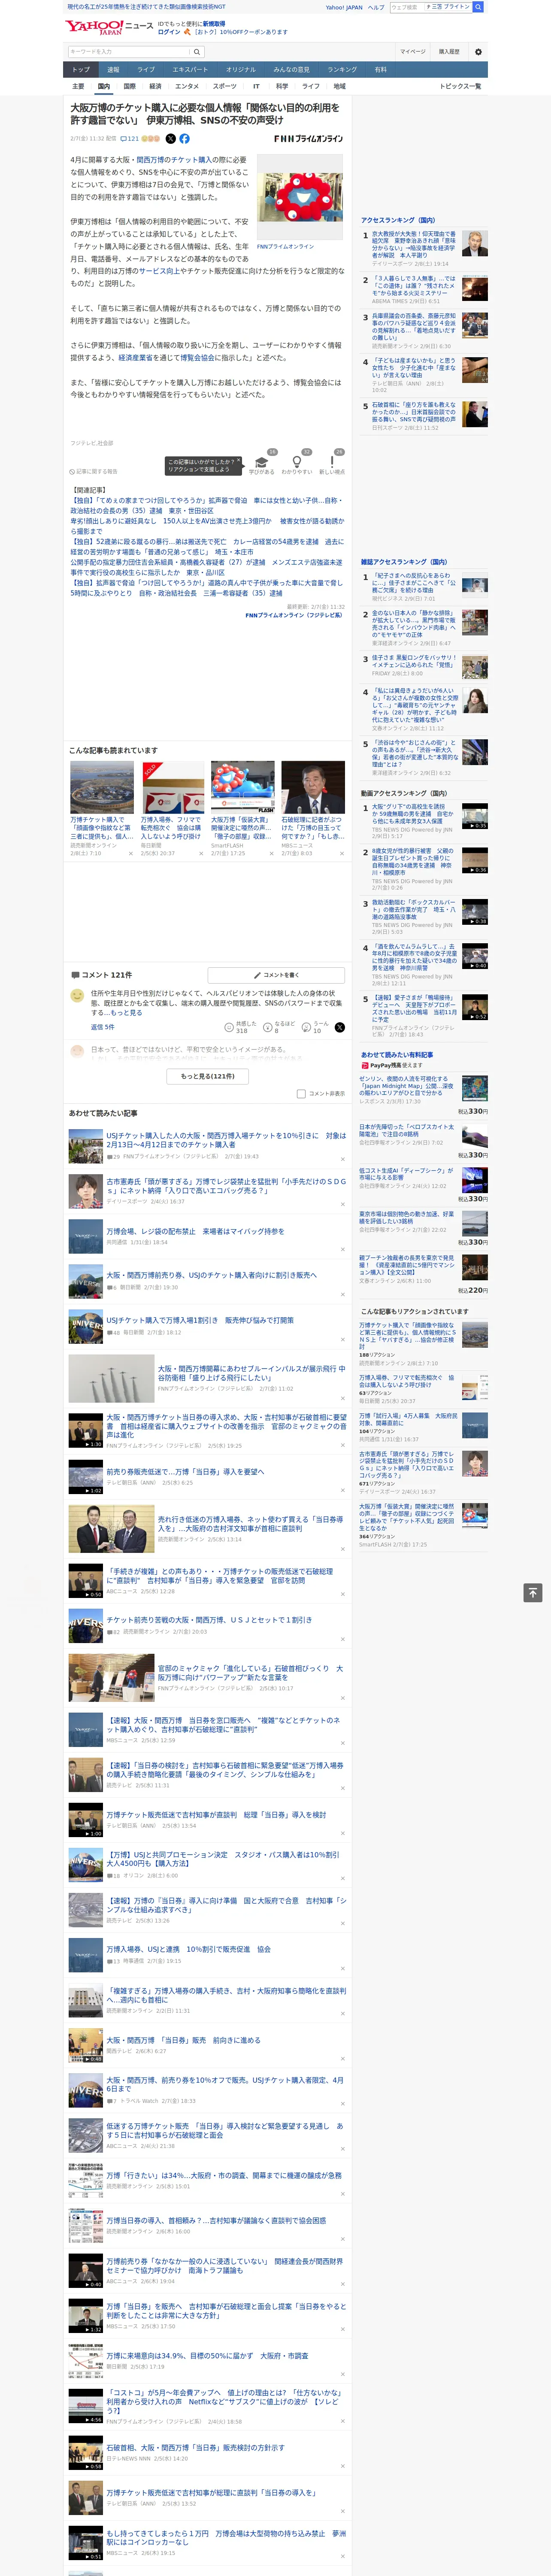Click 記事に関する報告 report icon link
Image resolution: width=551 pixels, height=2576 pixels.
93,471
